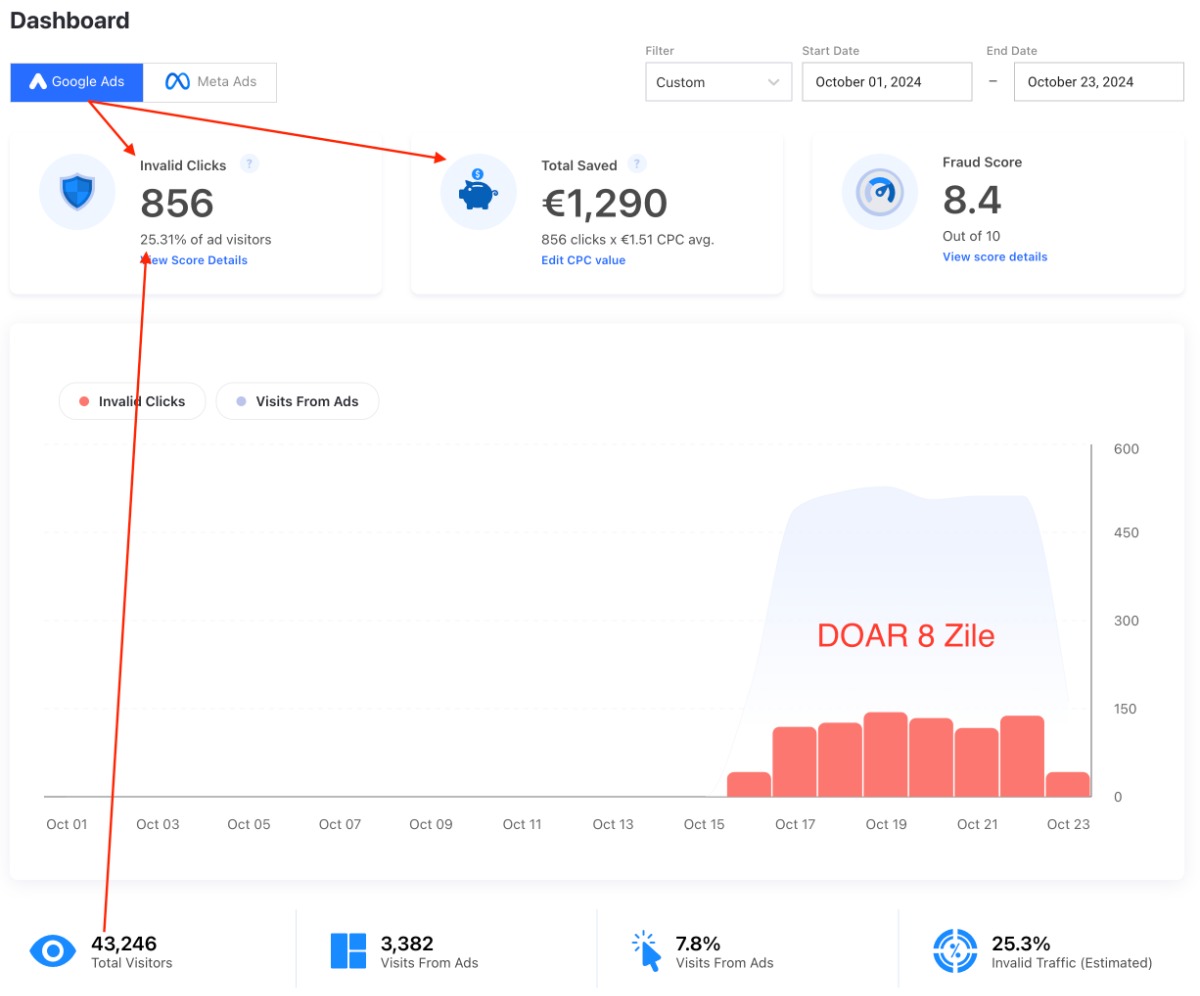
Task: Click the 25.31% of ad visitors text
Action: pyautogui.click(x=205, y=239)
